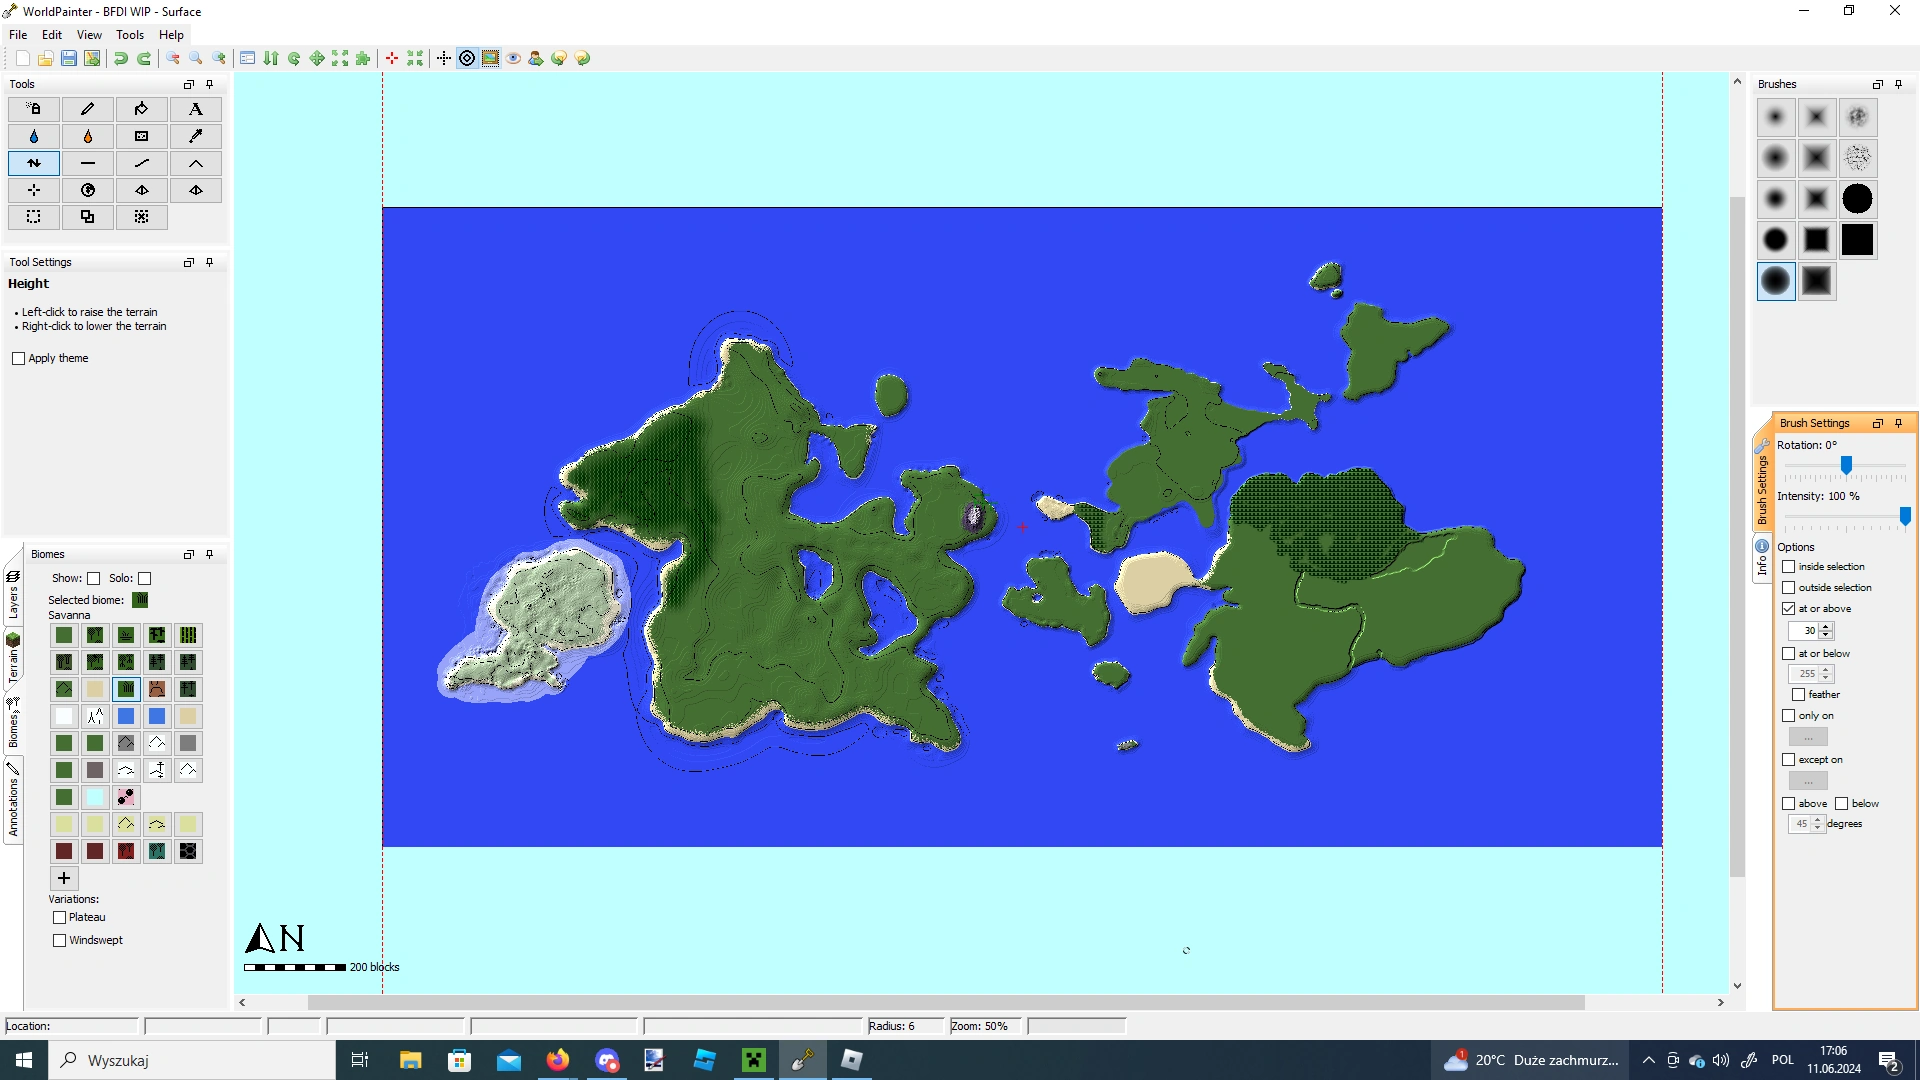1920x1080 pixels.
Task: Enable the Plateau variation checkbox
Action: click(60, 917)
